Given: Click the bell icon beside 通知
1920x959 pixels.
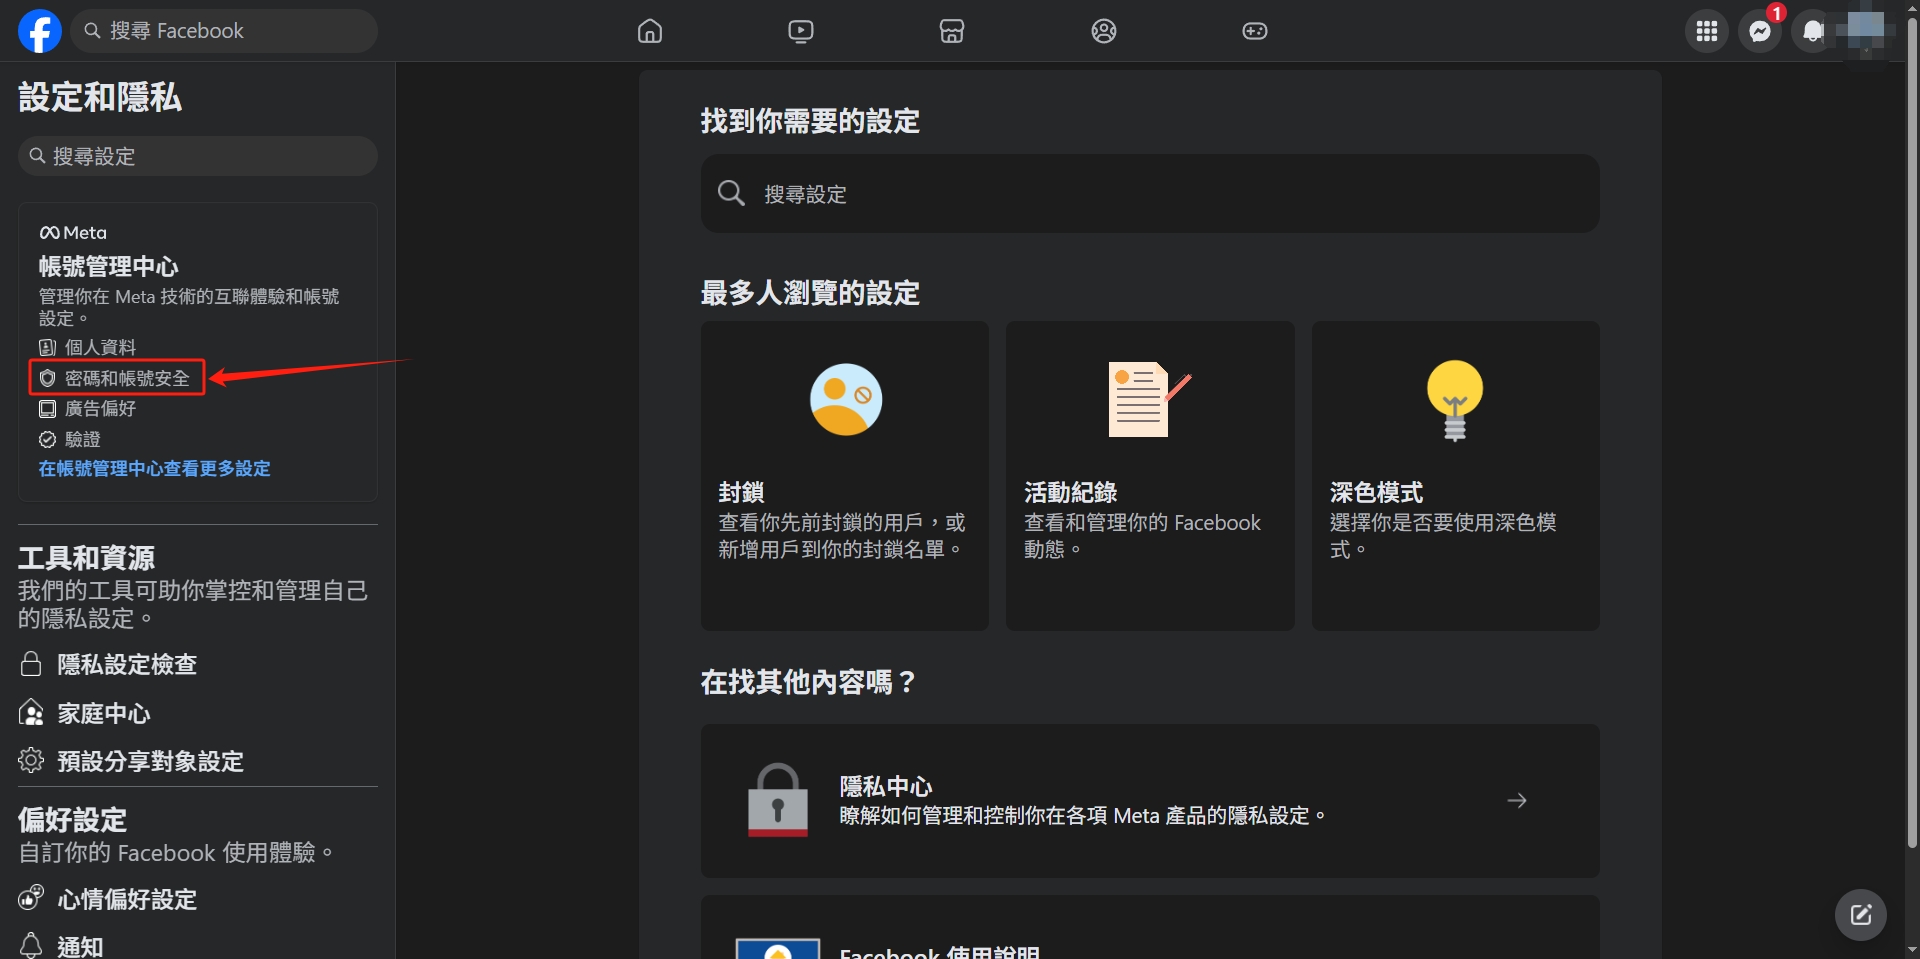Looking at the screenshot, I should (x=31, y=945).
